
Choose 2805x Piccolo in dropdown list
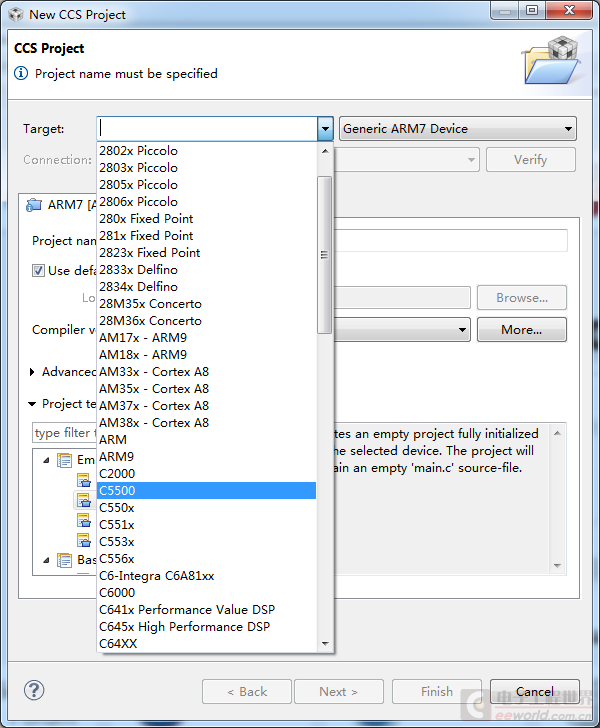[x=207, y=185]
